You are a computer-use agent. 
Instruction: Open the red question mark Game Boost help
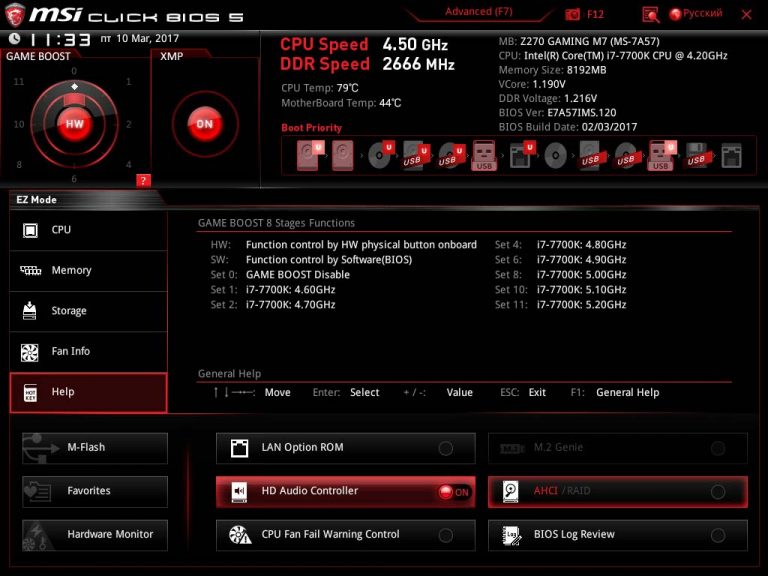pos(143,180)
